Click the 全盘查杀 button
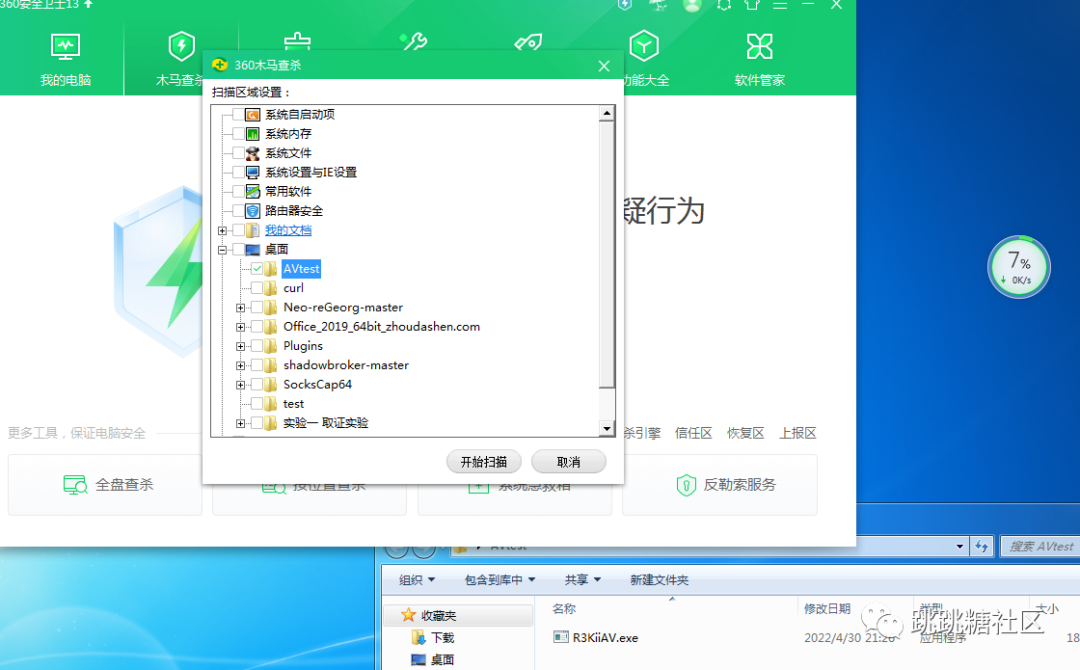 [x=105, y=485]
